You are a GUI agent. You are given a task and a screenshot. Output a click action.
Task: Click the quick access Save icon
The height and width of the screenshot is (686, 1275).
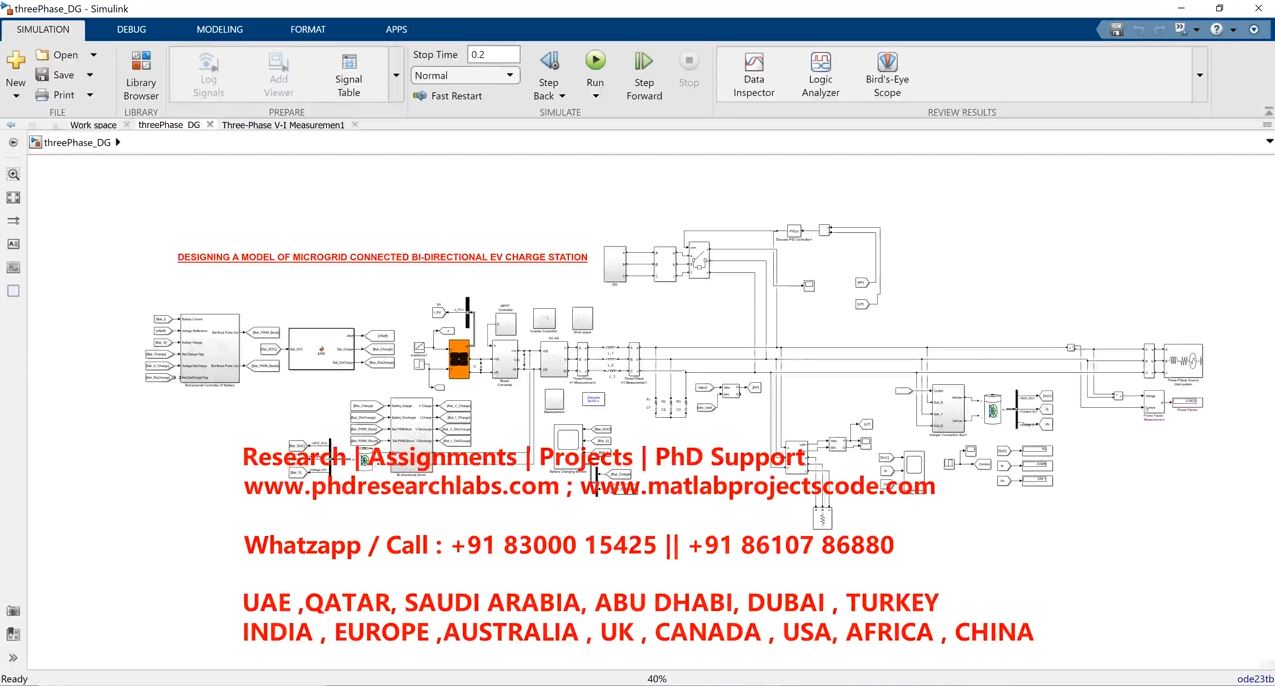click(1116, 30)
